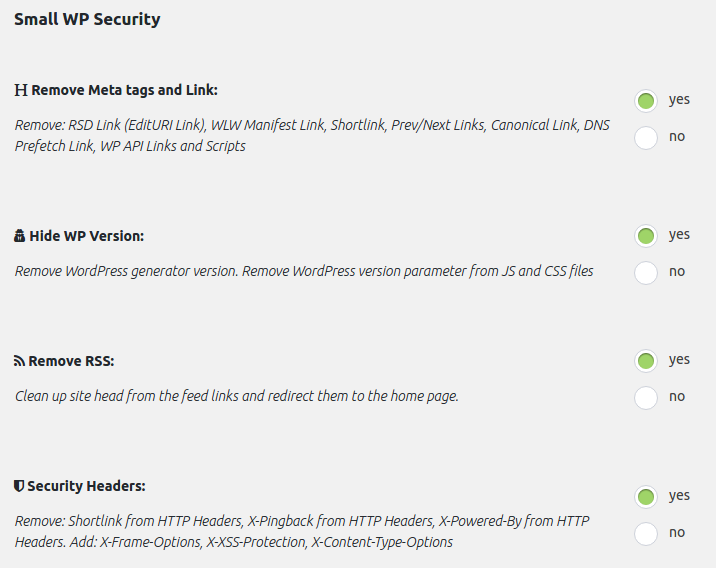
Task: Click the Remove RSS heading text
Action: [78, 361]
